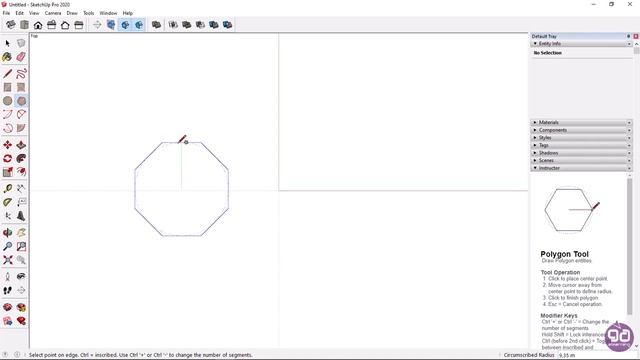Screen dimensions: 640x360
Task: Choose the Look Around eye tool
Action: pyautogui.click(x=21, y=277)
